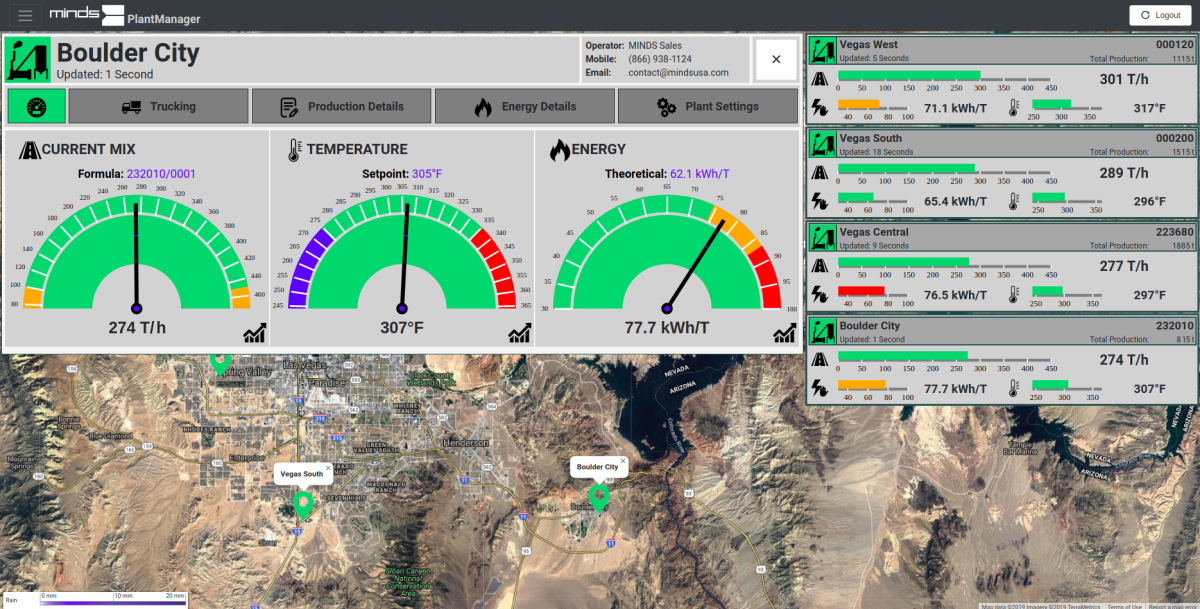Close the Vegas South map popup

pos(328,467)
